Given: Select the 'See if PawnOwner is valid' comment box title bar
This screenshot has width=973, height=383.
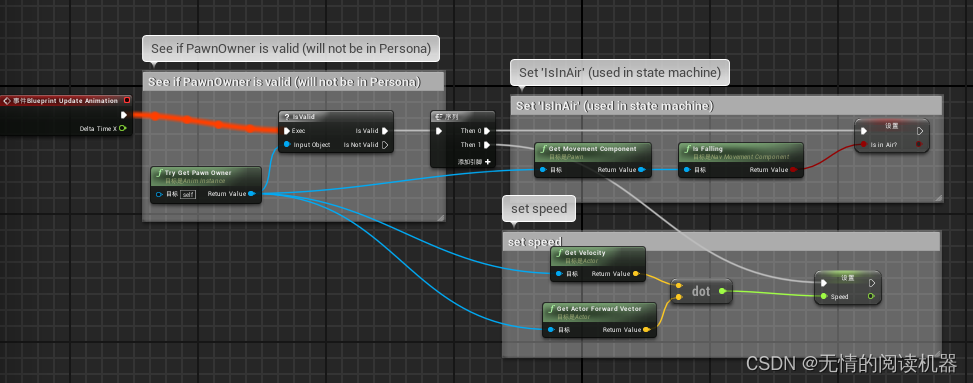Looking at the screenshot, I should [x=294, y=82].
